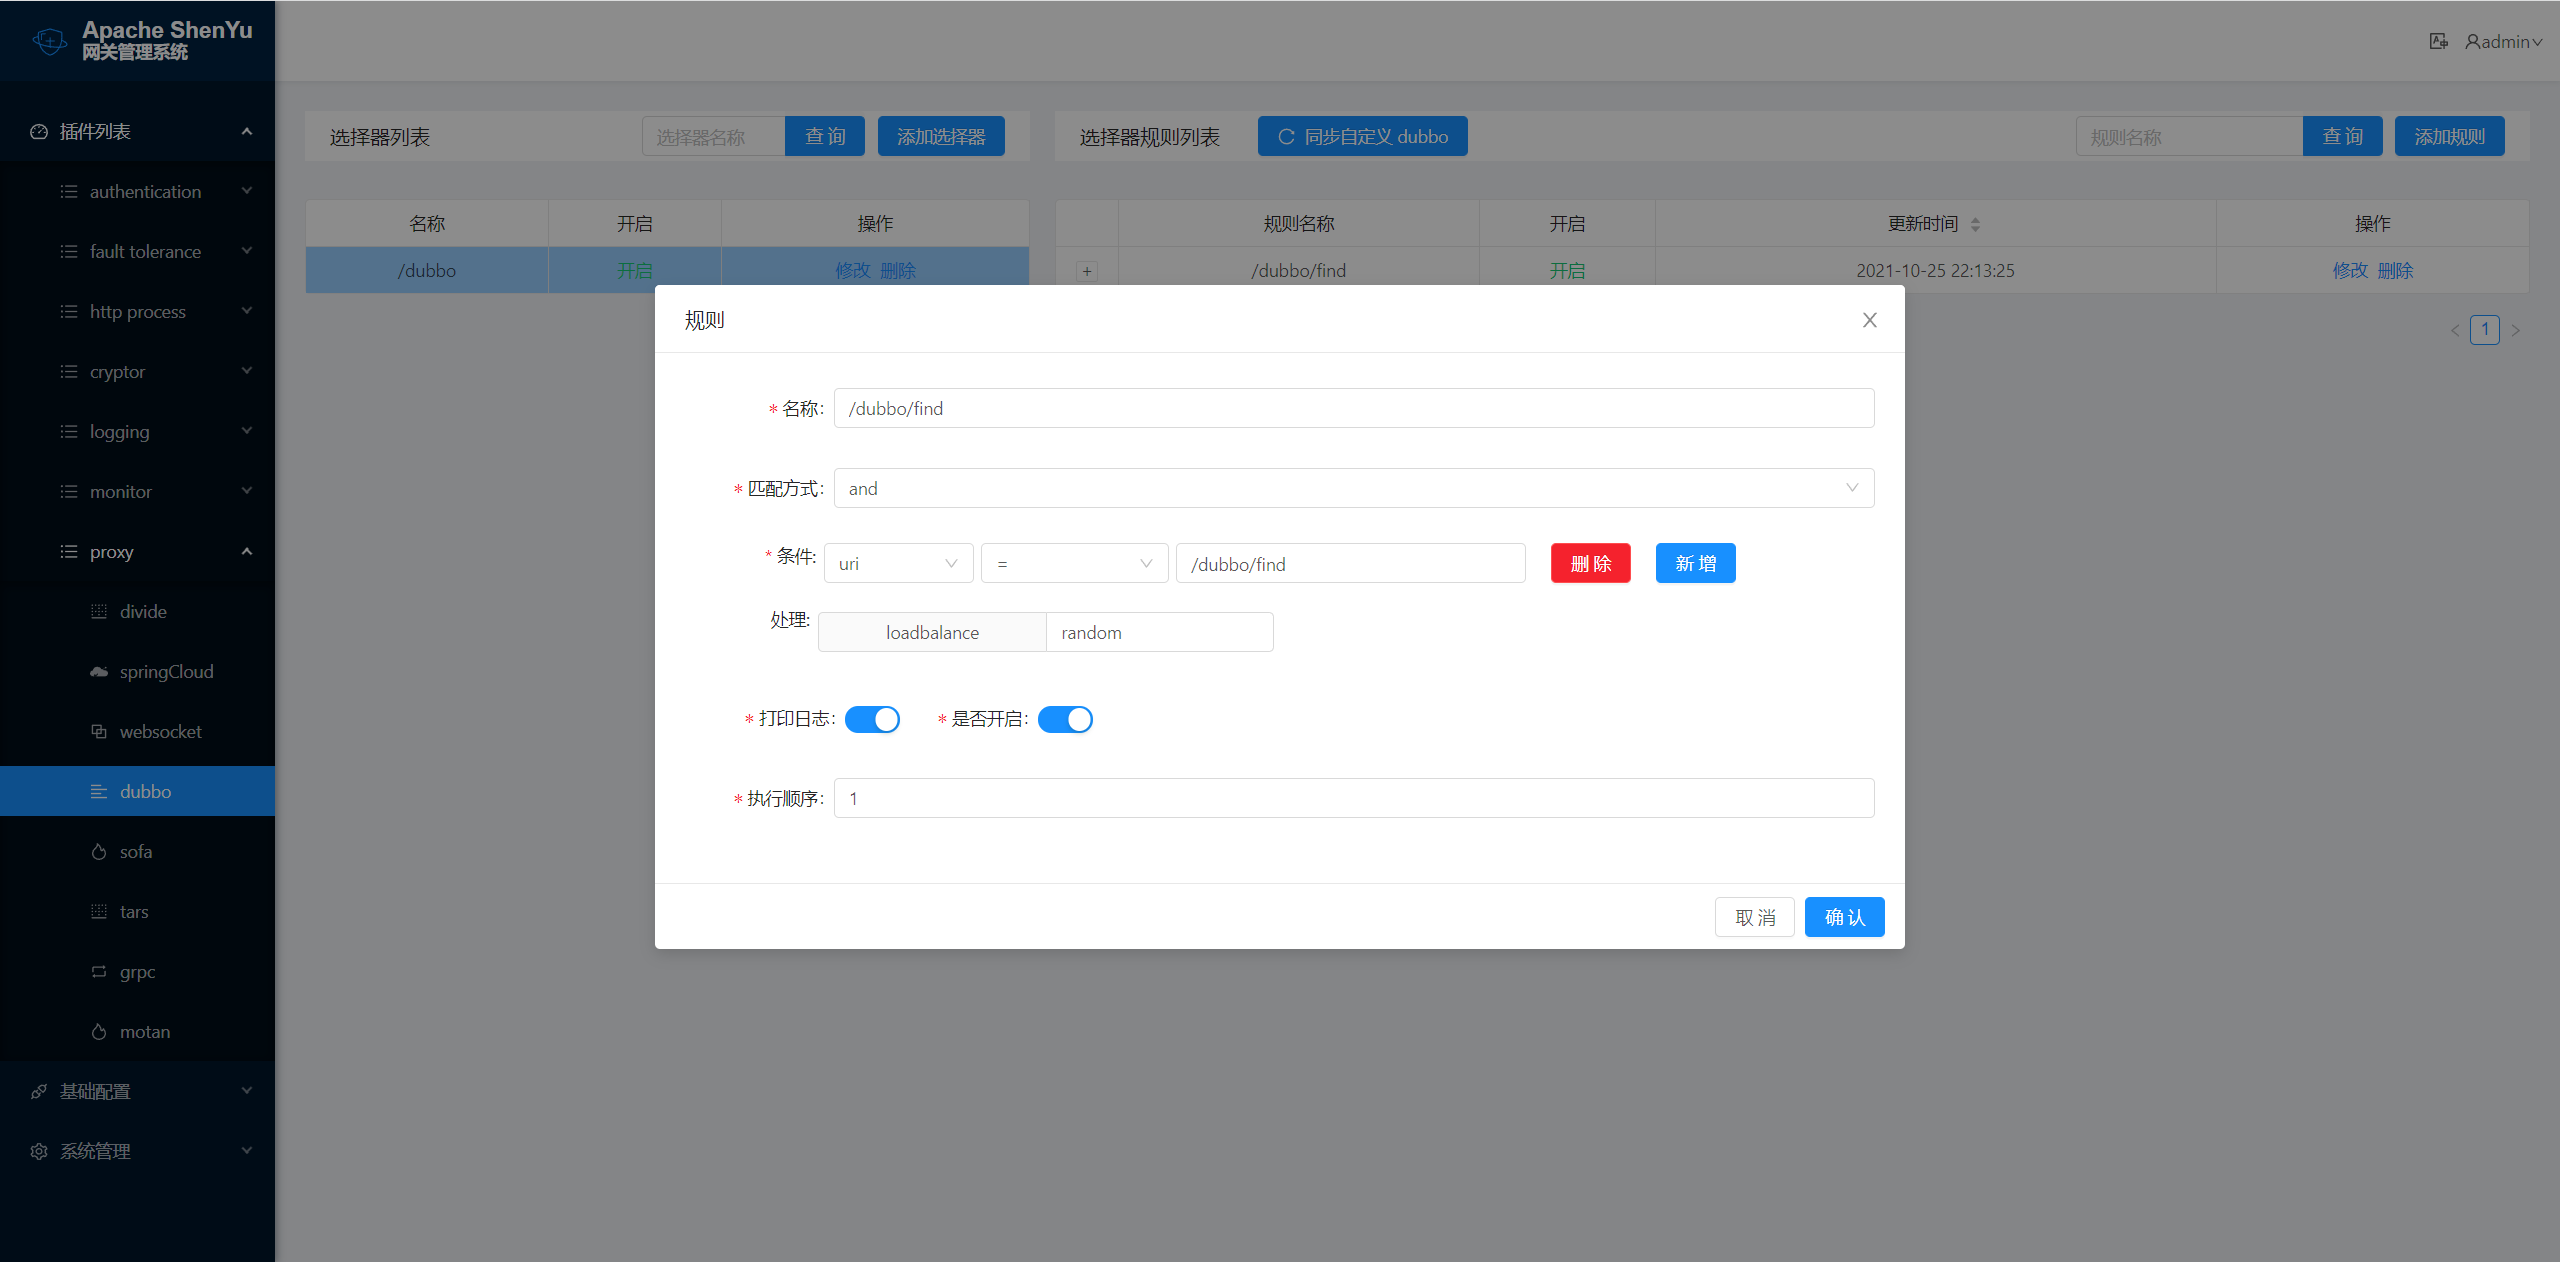
Task: Click the sofa plugin icon in sidebar
Action: [x=99, y=851]
